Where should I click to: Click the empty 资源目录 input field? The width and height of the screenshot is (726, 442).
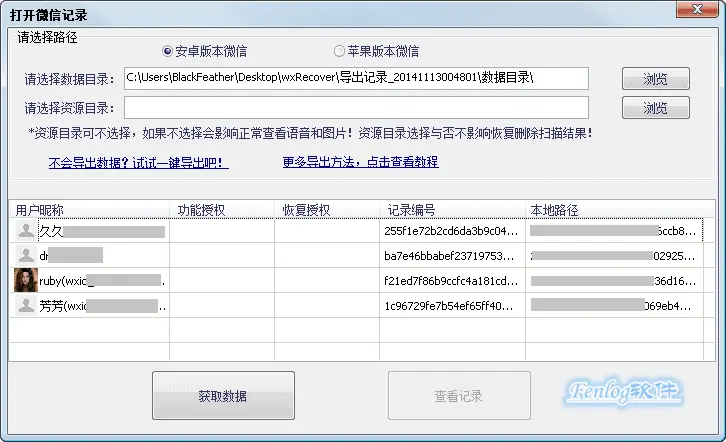point(355,108)
